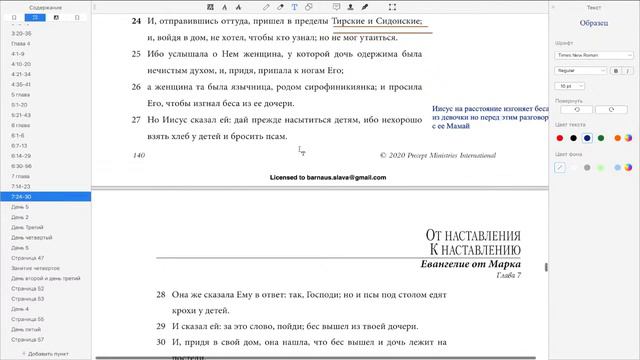Select no background color option
Screen dimensions: 640x360
pos(560,167)
